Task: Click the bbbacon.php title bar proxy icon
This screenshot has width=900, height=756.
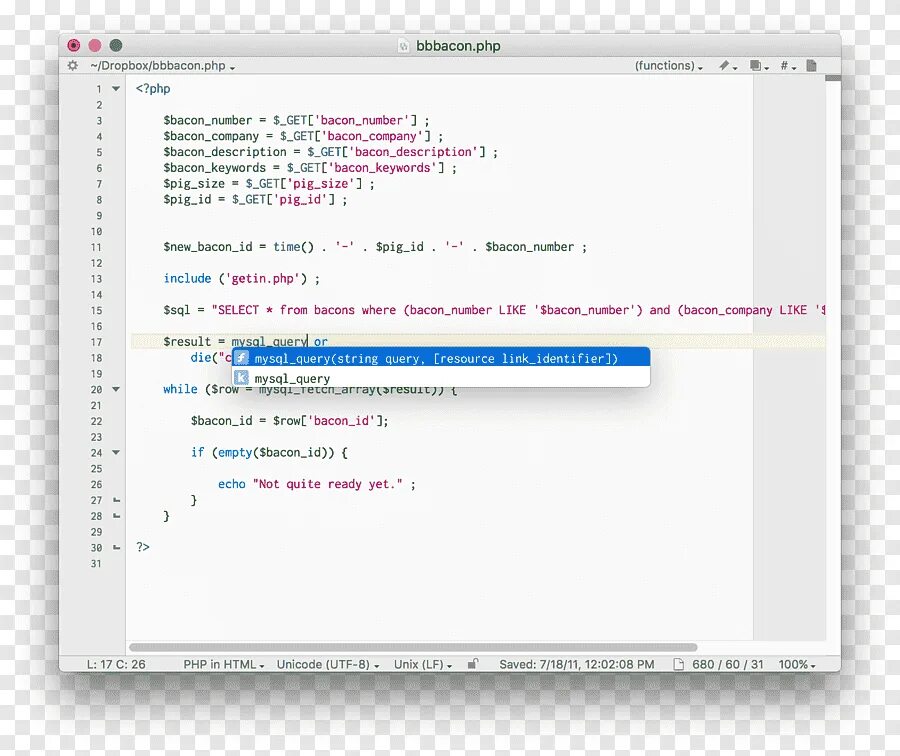Action: (x=404, y=46)
